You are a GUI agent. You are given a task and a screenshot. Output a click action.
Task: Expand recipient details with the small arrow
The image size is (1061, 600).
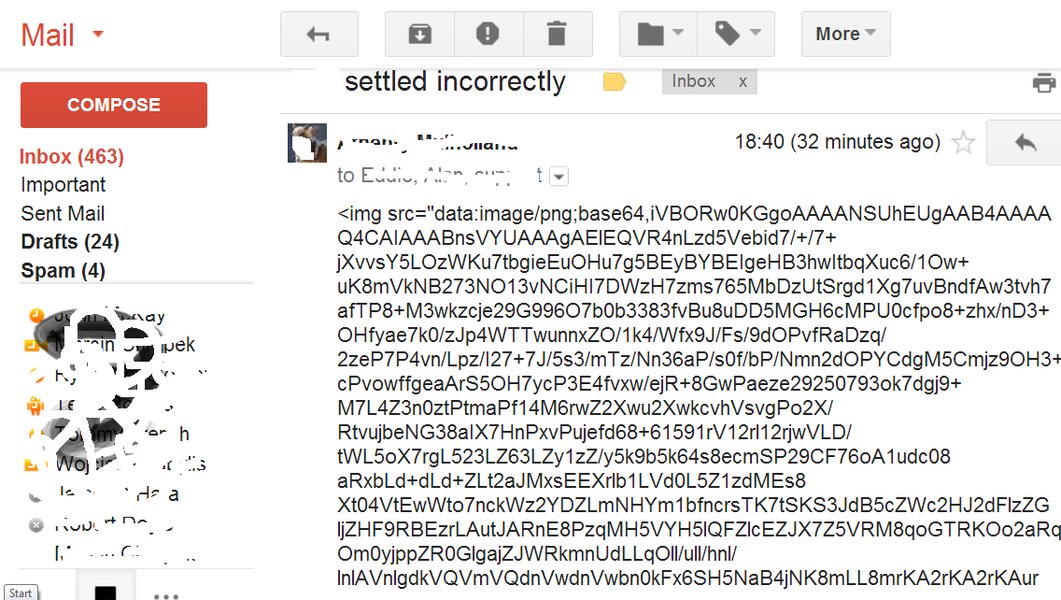558,175
